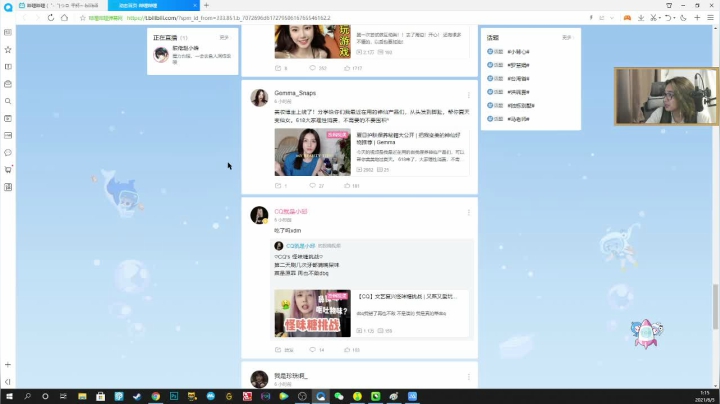This screenshot has width=720, height=404.
Task: Open the pink CQ user post options menu
Action: tap(468, 213)
